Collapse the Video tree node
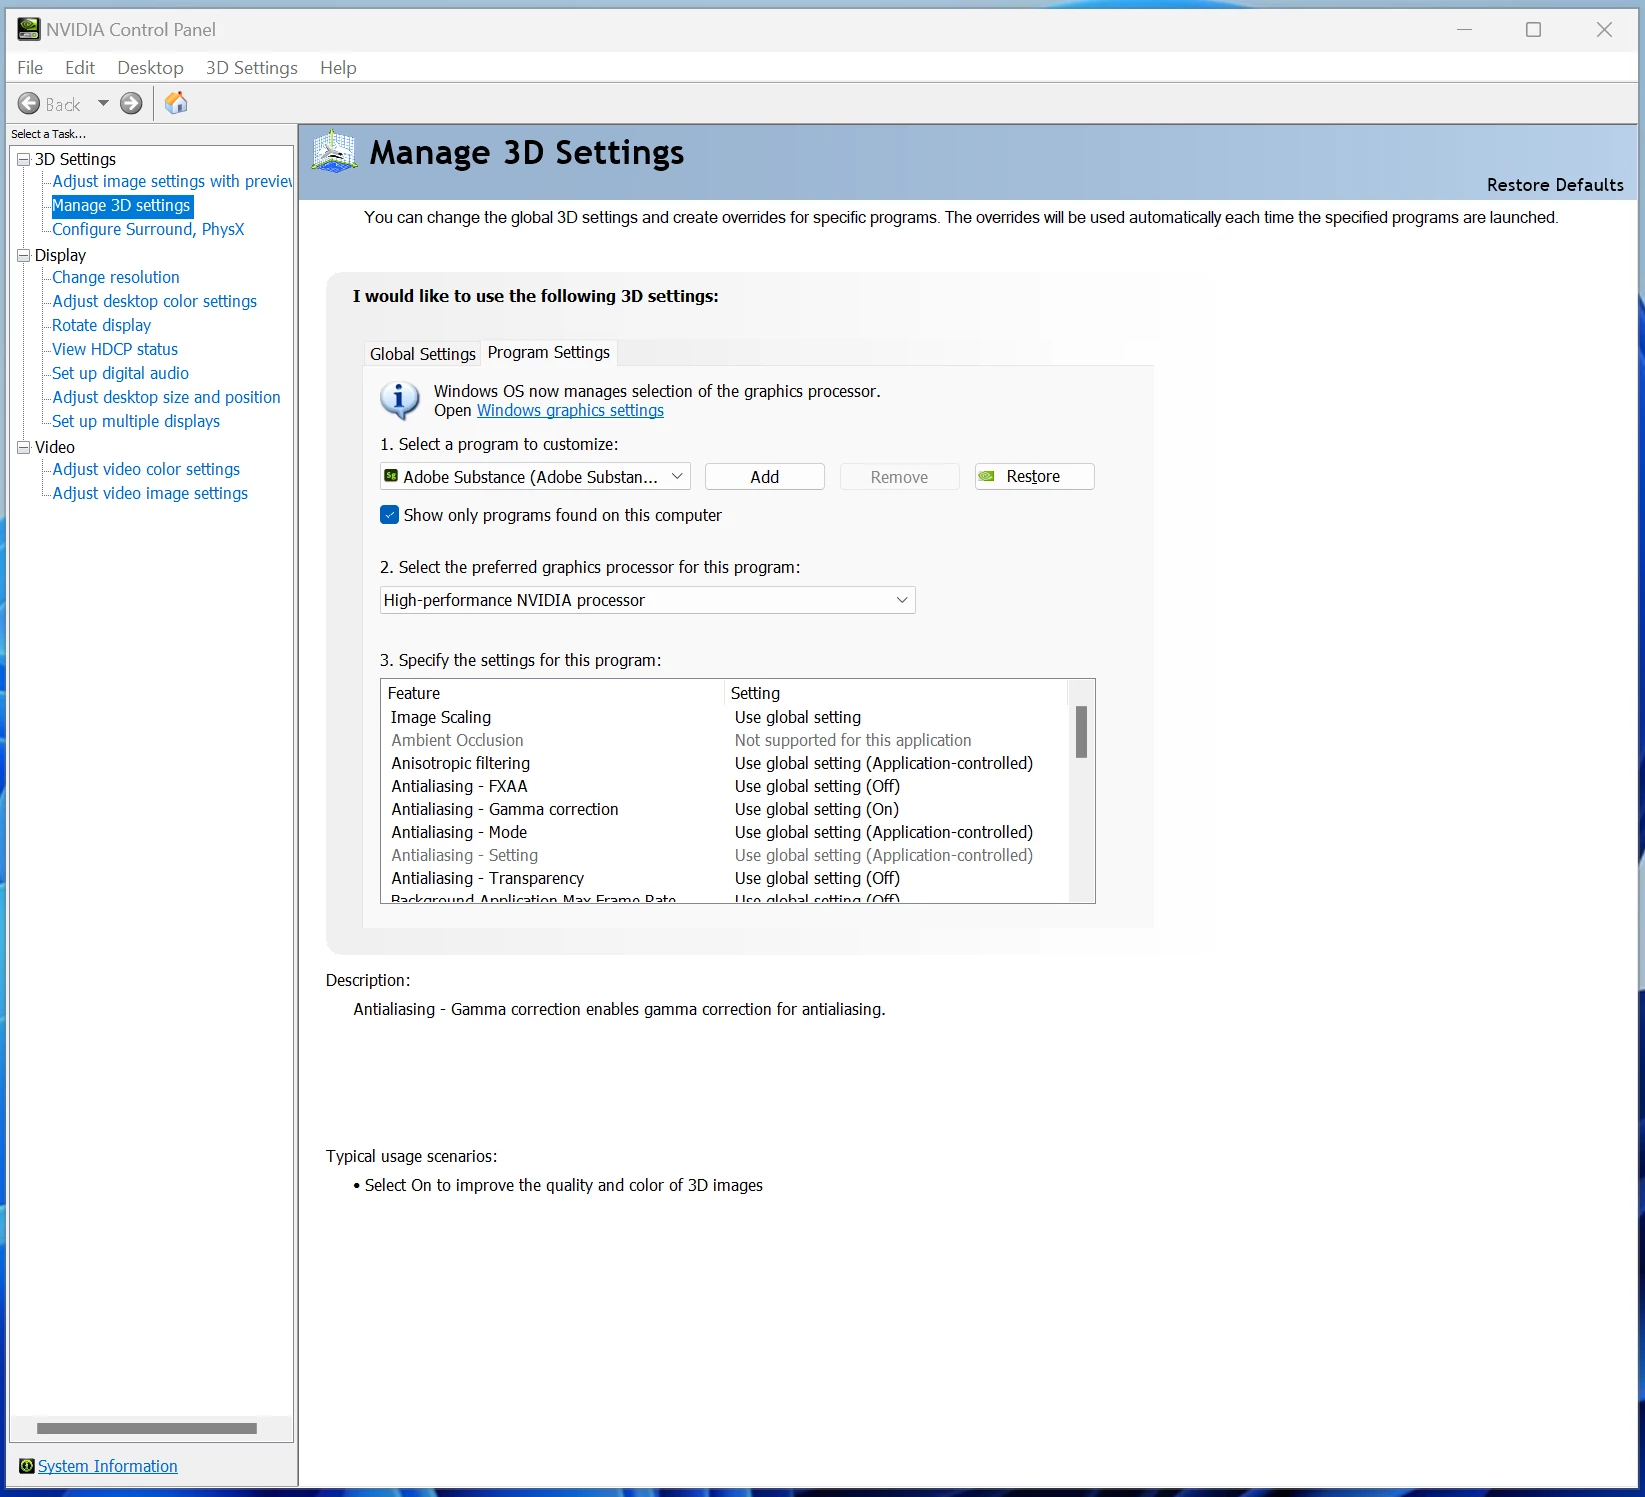This screenshot has height=1497, width=1645. pos(23,447)
